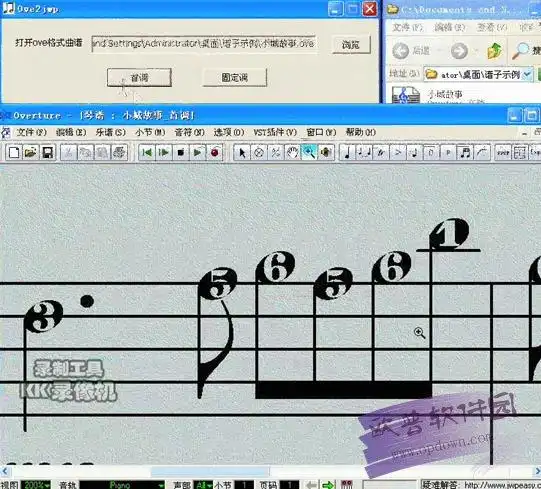The height and width of the screenshot is (489, 541).
Task: Open the 编辑 (Edit) menu in Overture
Action: click(71, 133)
